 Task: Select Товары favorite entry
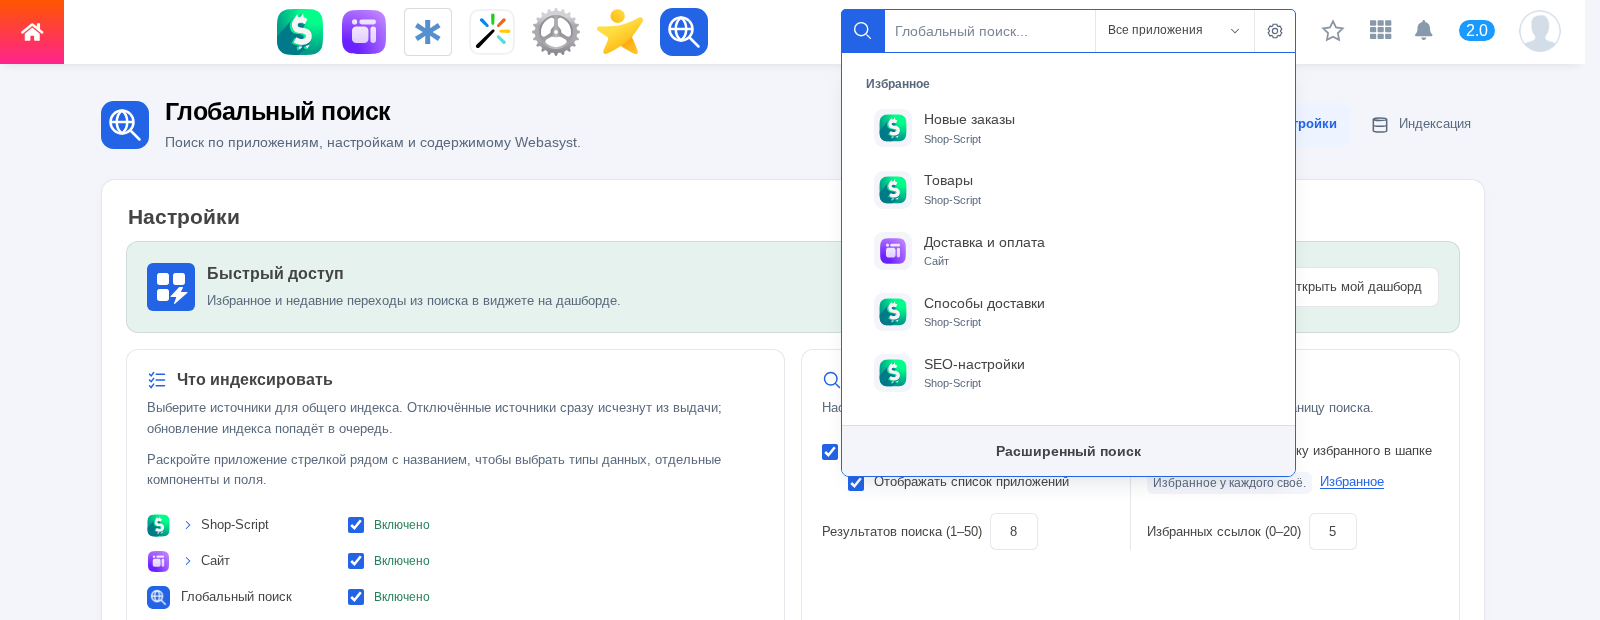[x=1068, y=189]
